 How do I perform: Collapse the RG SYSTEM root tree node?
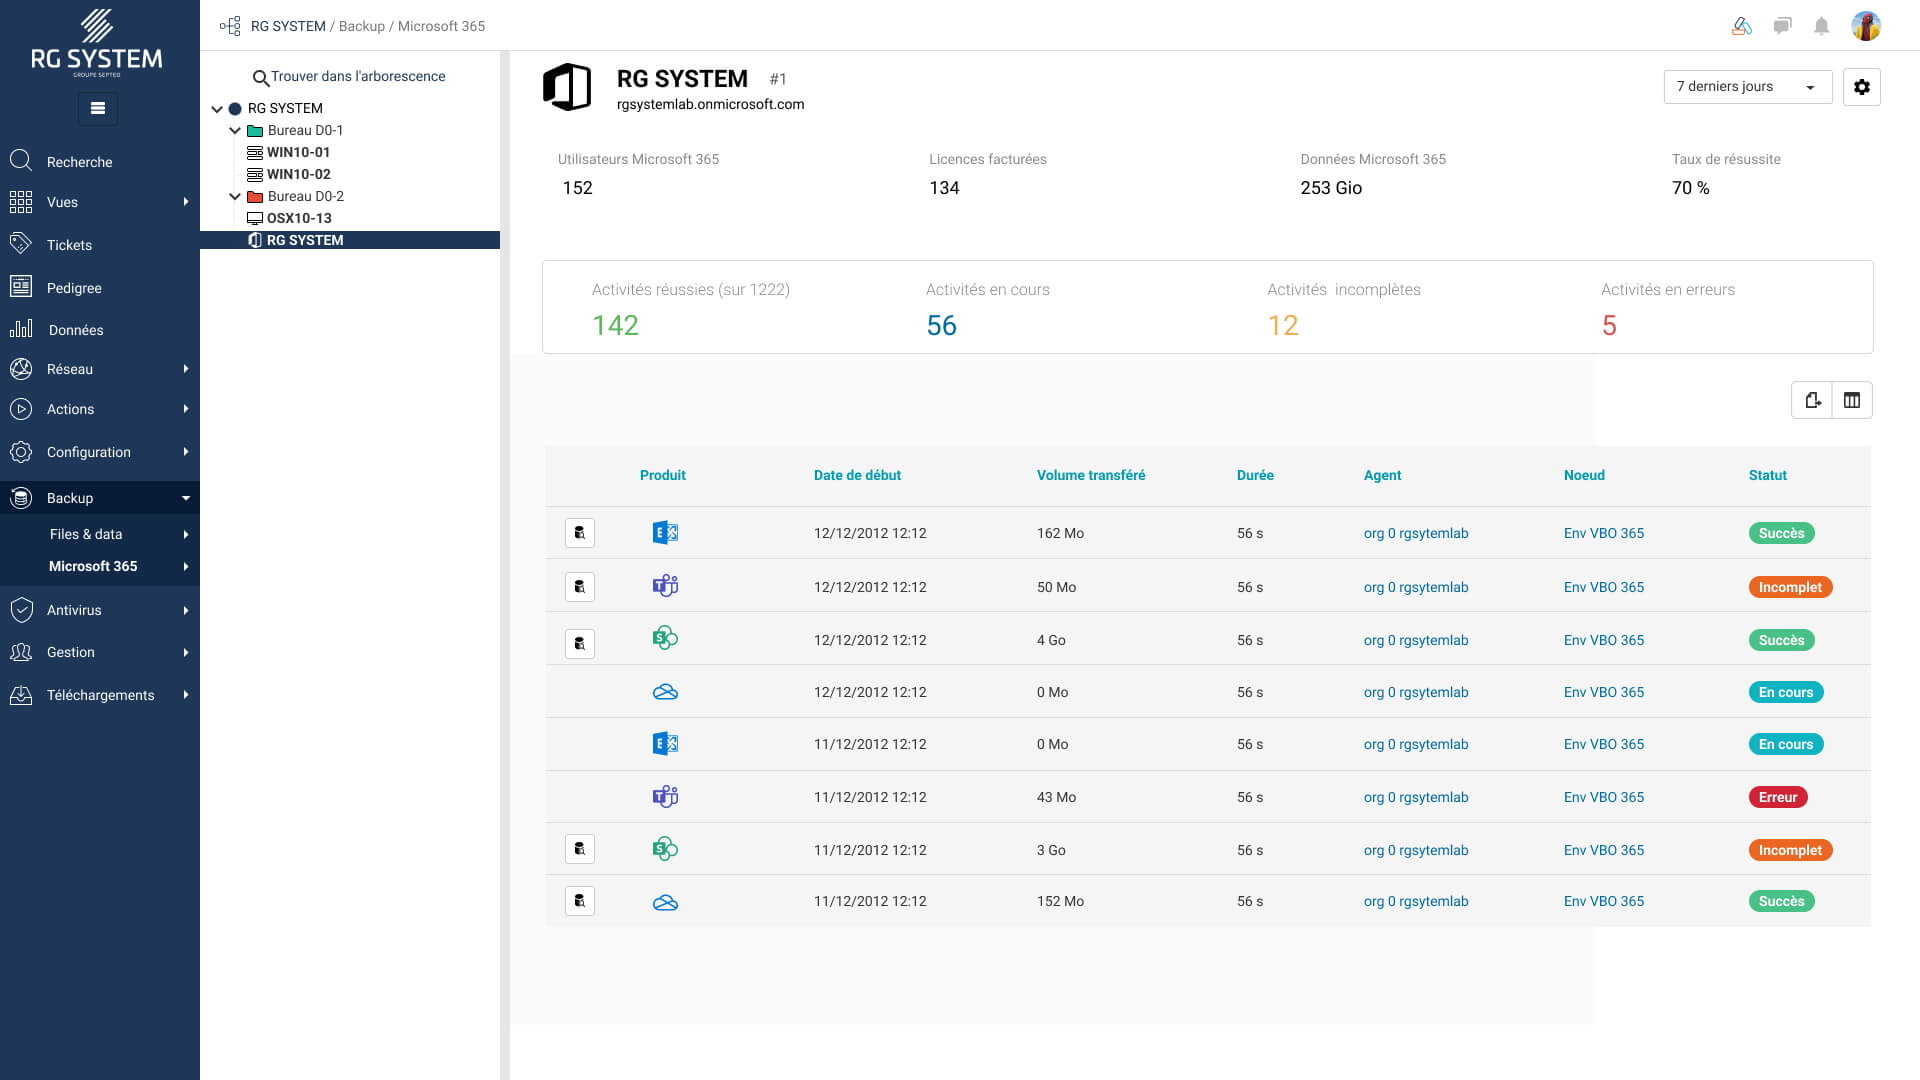[217, 109]
